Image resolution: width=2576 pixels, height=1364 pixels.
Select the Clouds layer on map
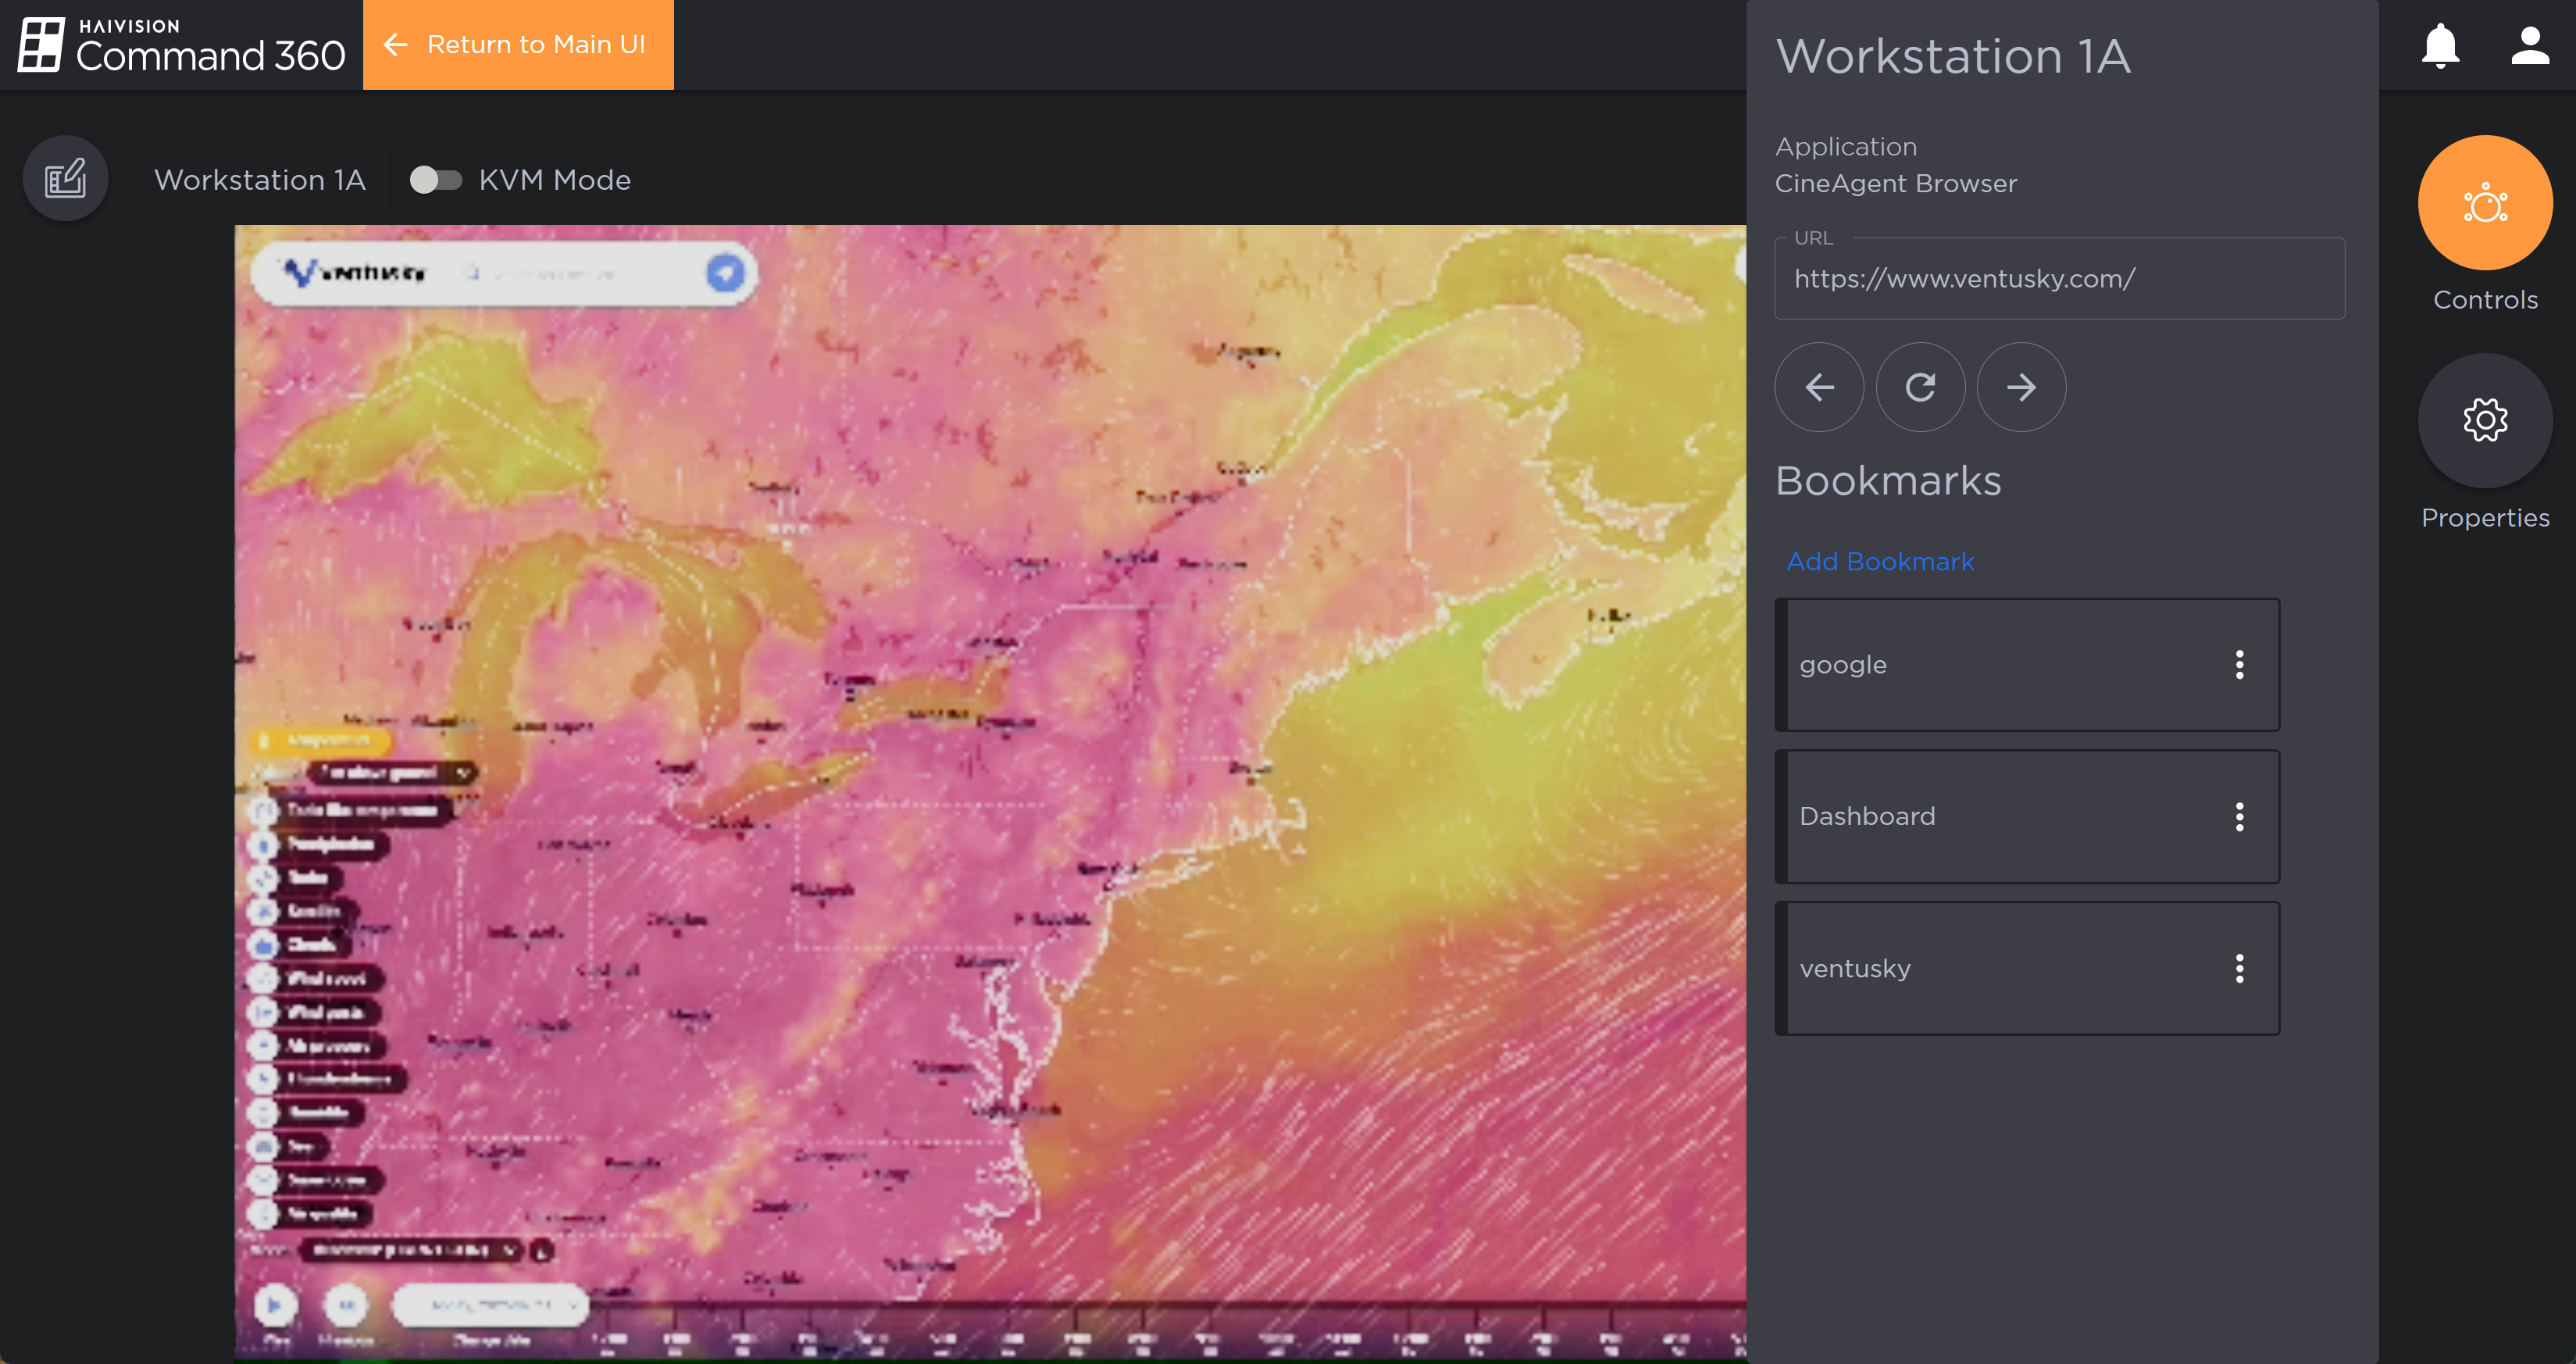[x=310, y=944]
